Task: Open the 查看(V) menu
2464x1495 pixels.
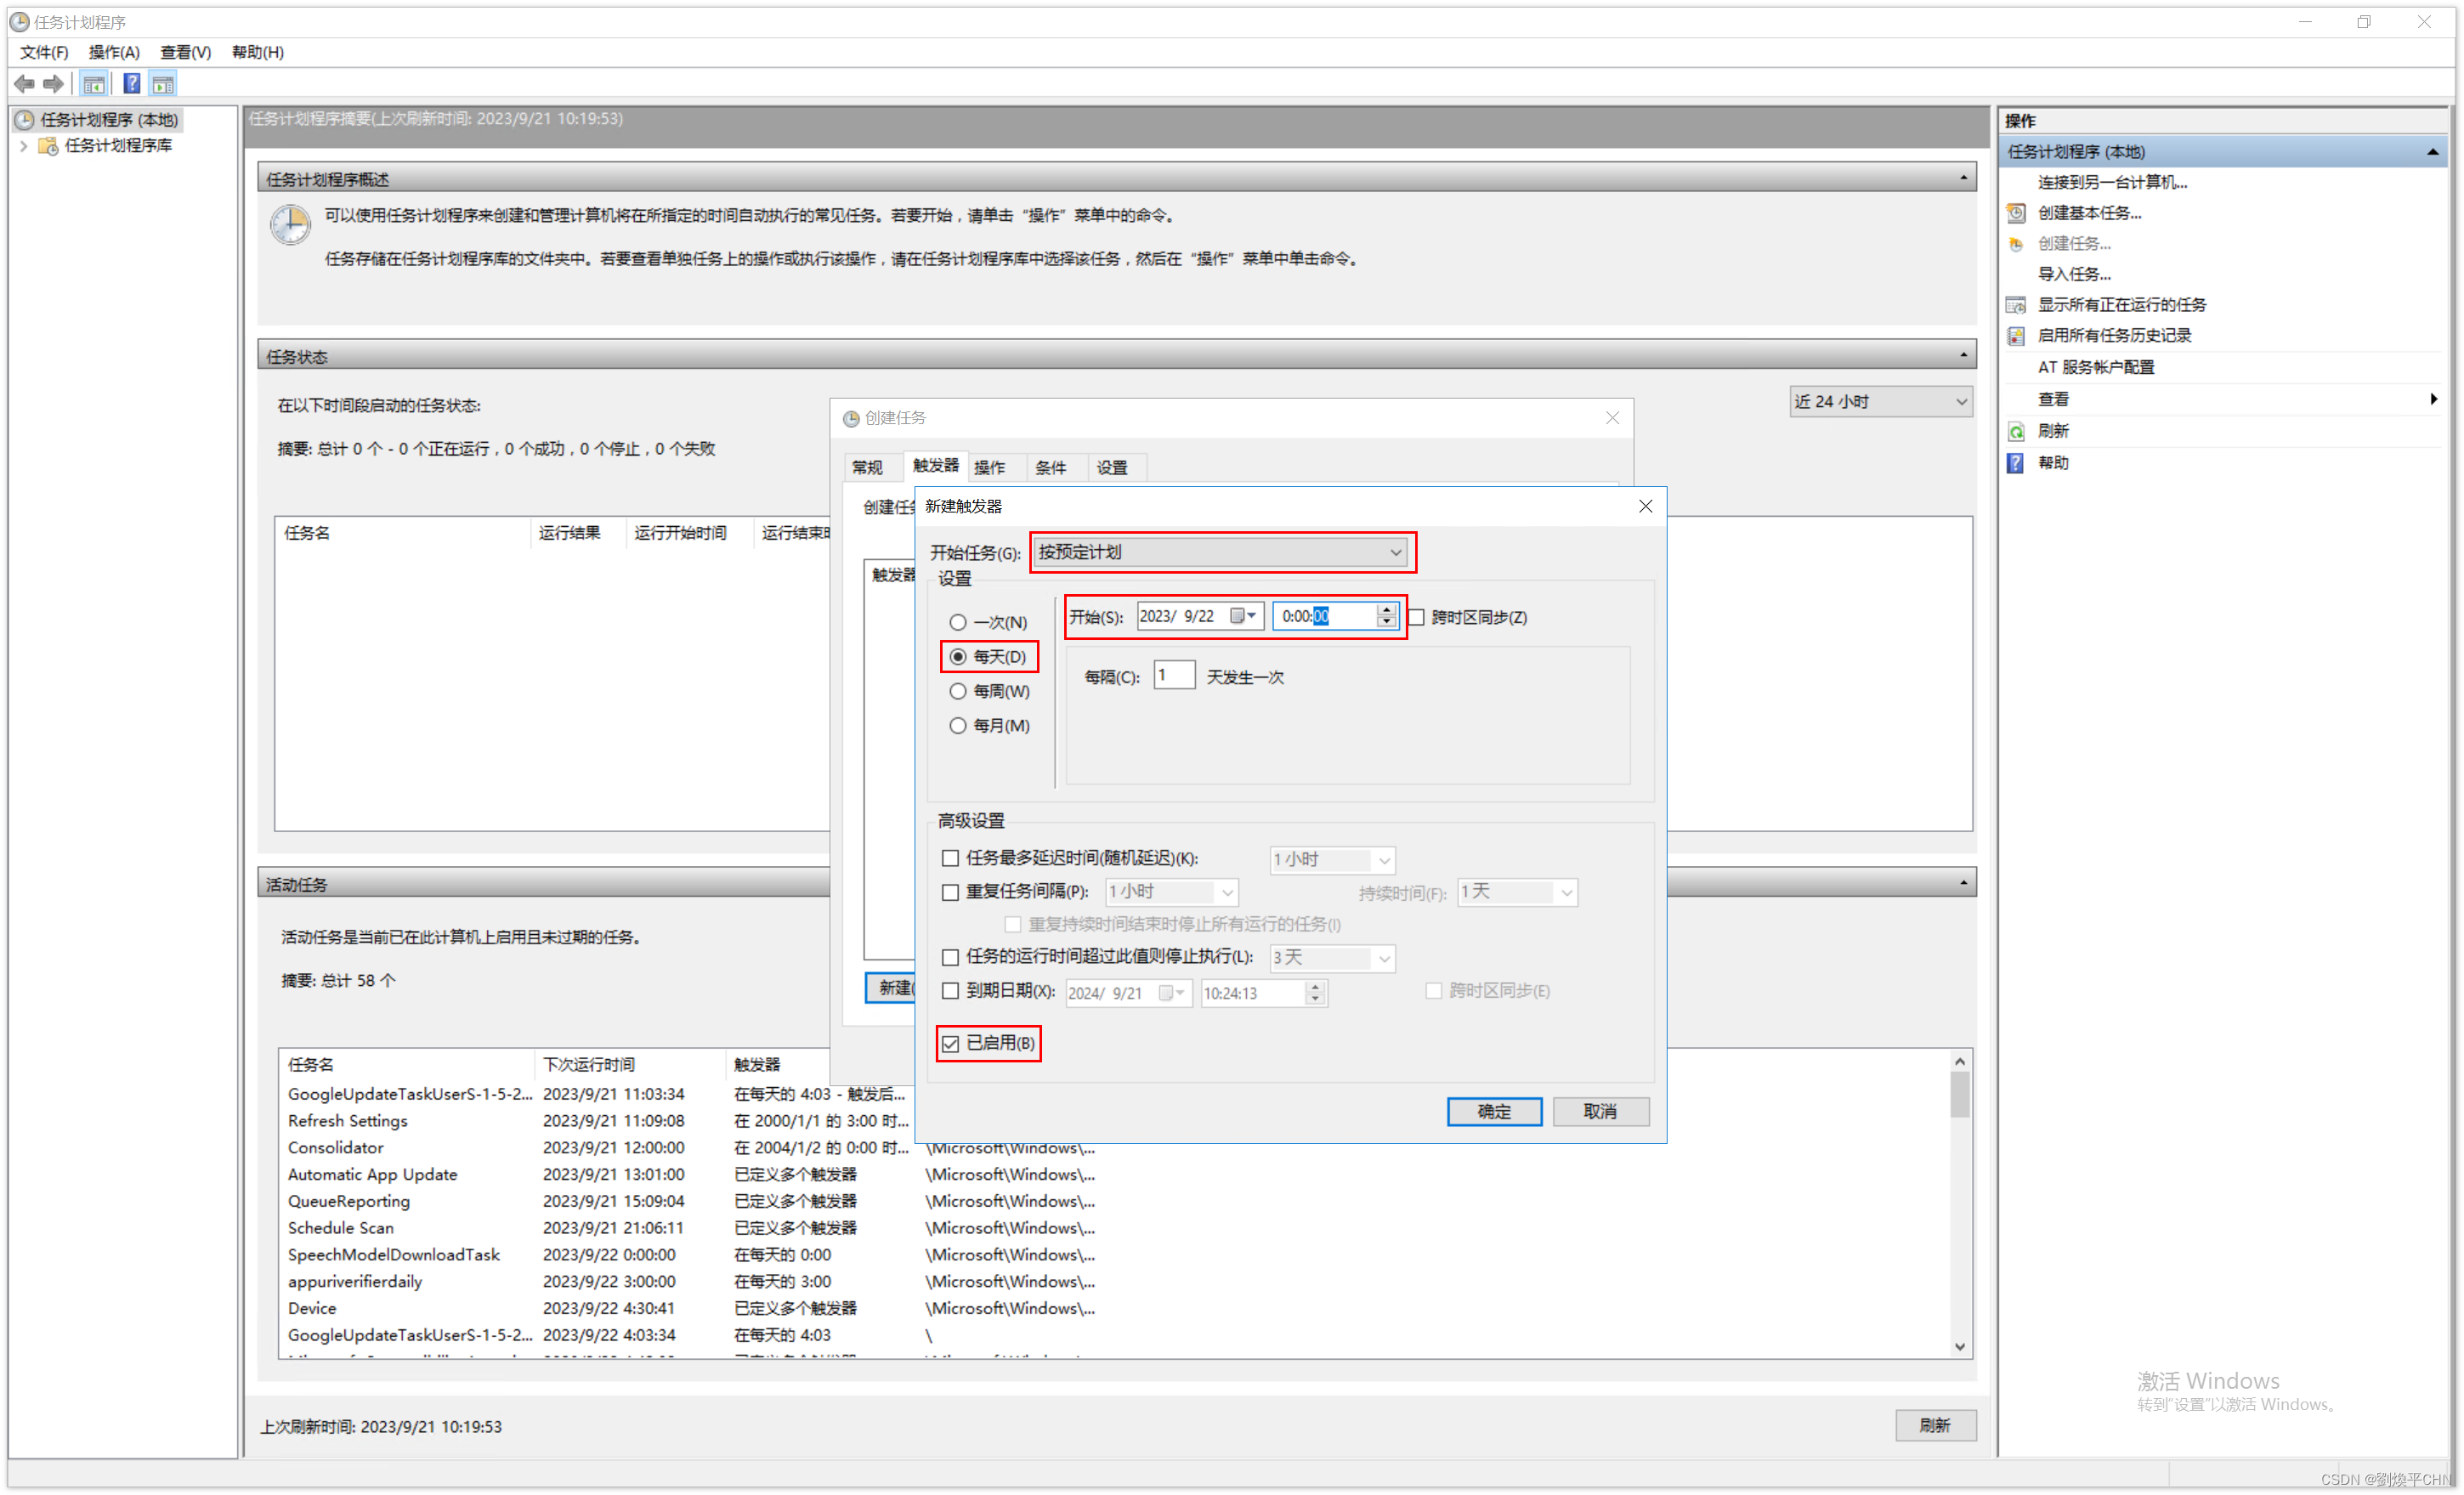Action: pos(185,52)
